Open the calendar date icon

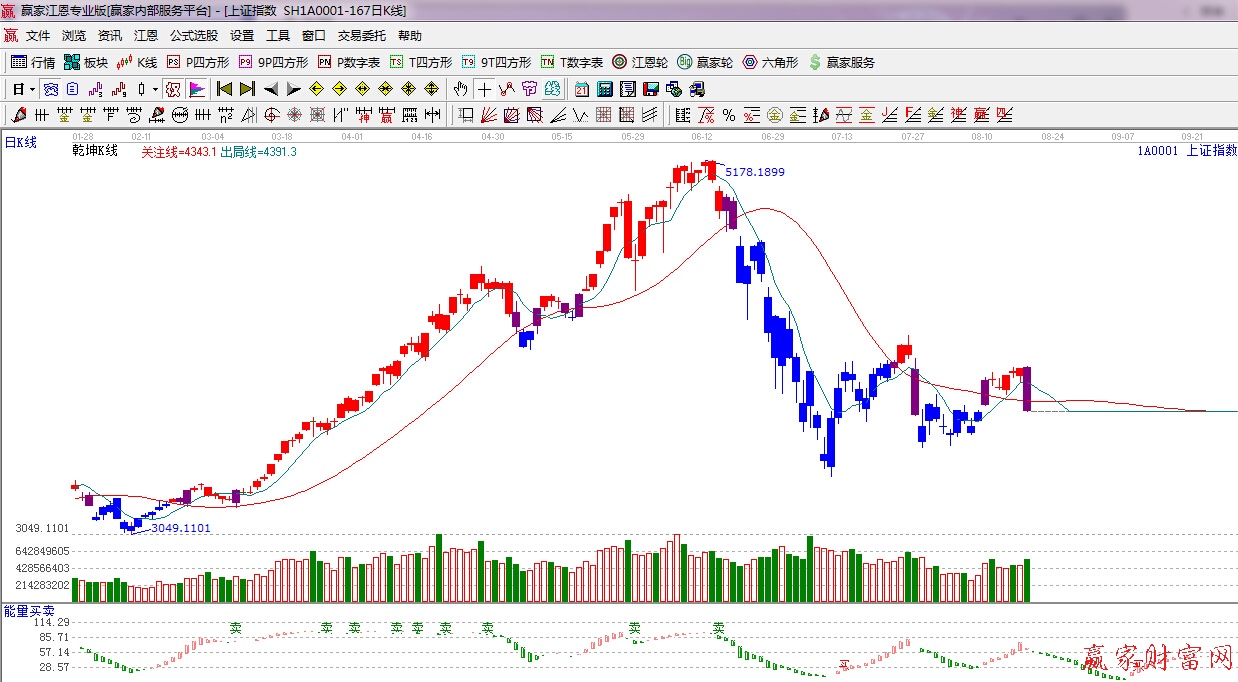pyautogui.click(x=582, y=89)
